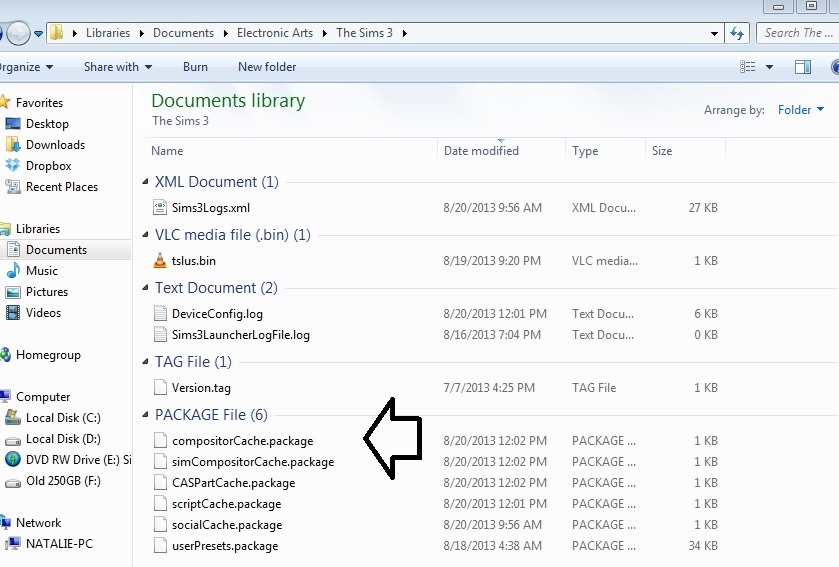Click the Videos library icon

(x=13, y=312)
